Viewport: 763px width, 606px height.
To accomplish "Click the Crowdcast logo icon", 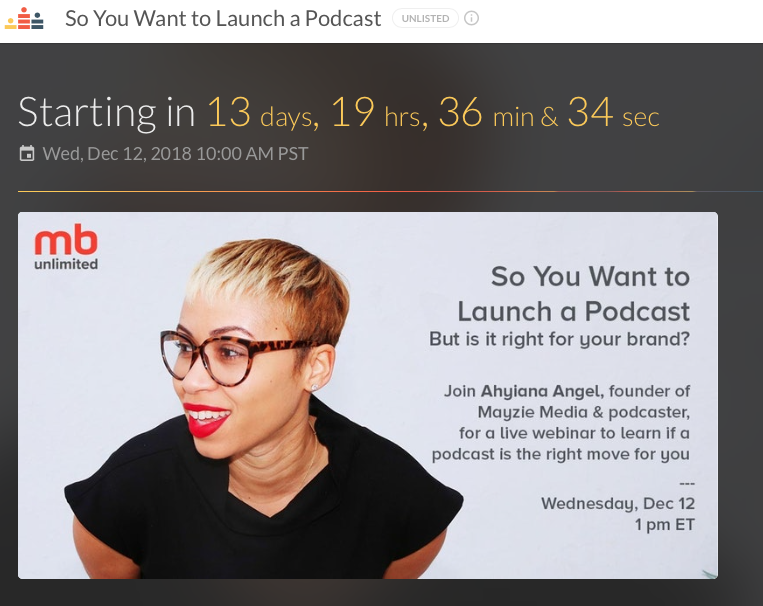I will click(24, 18).
